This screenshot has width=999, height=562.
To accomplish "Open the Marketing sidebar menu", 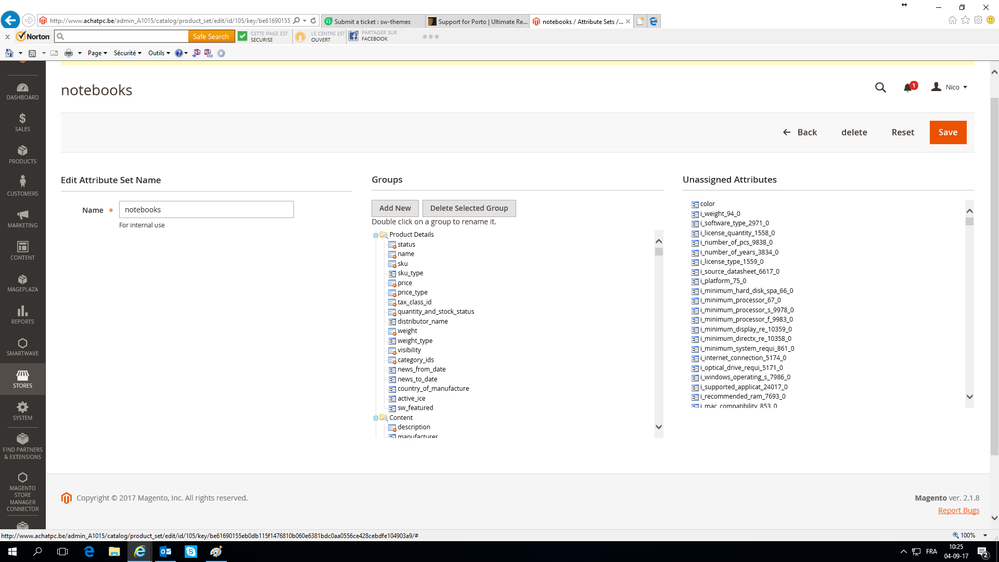I will pos(22,219).
